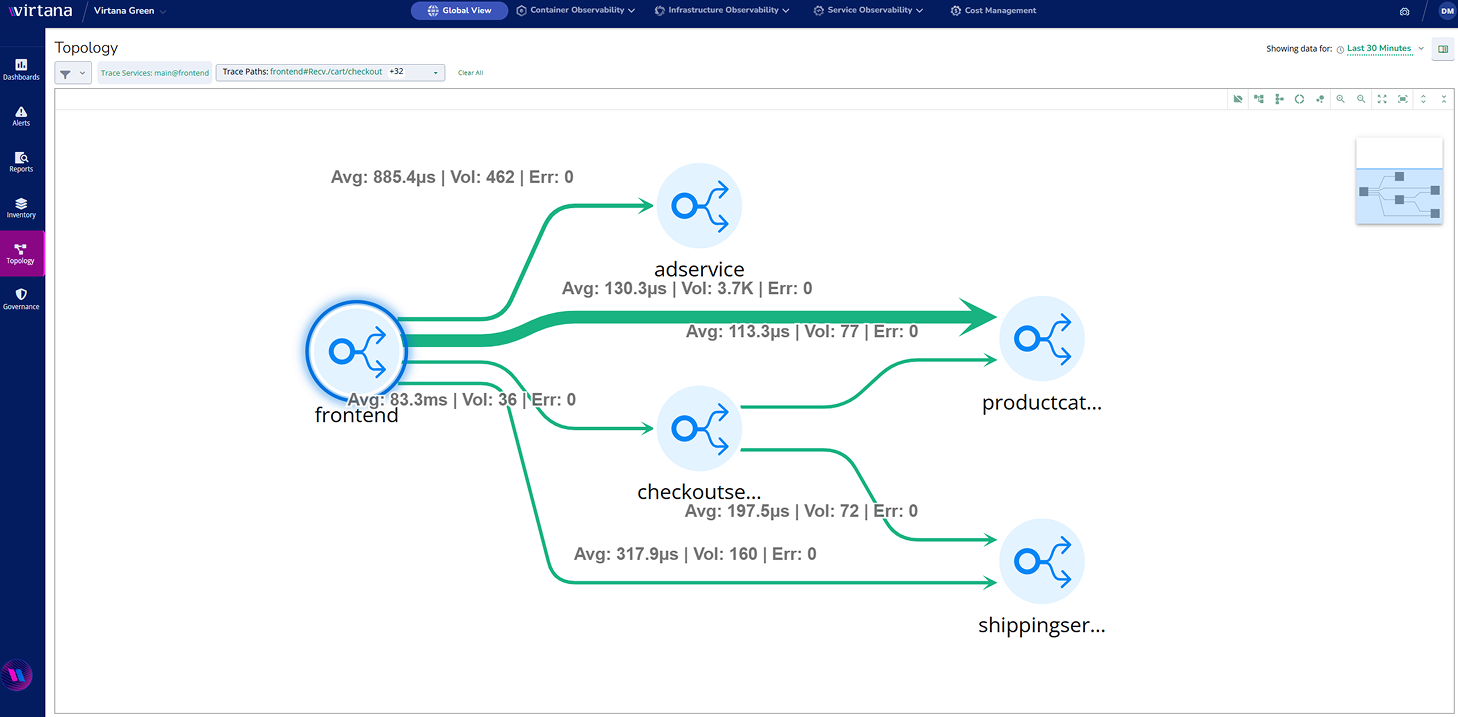Open the Cost Management menu item
Screen dimensions: 1458x717
993,11
